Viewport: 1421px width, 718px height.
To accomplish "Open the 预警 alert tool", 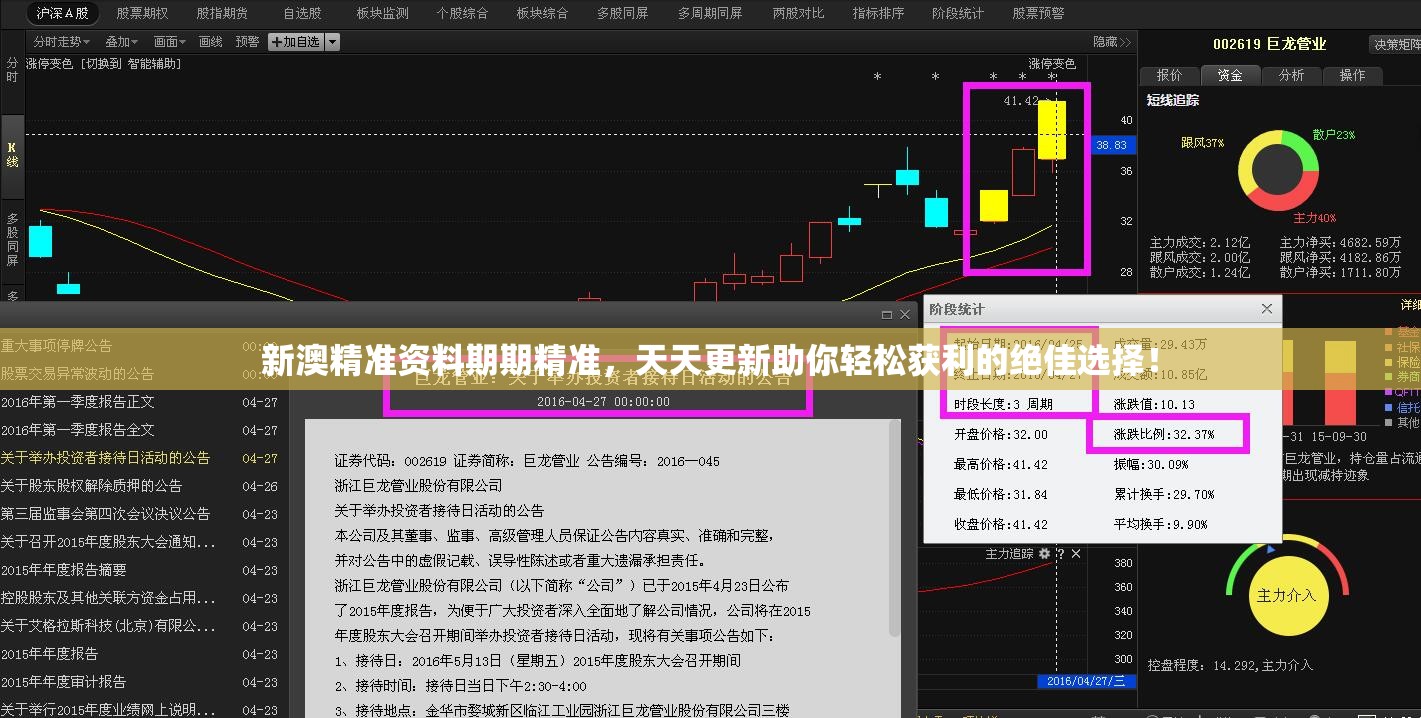I will pos(247,42).
